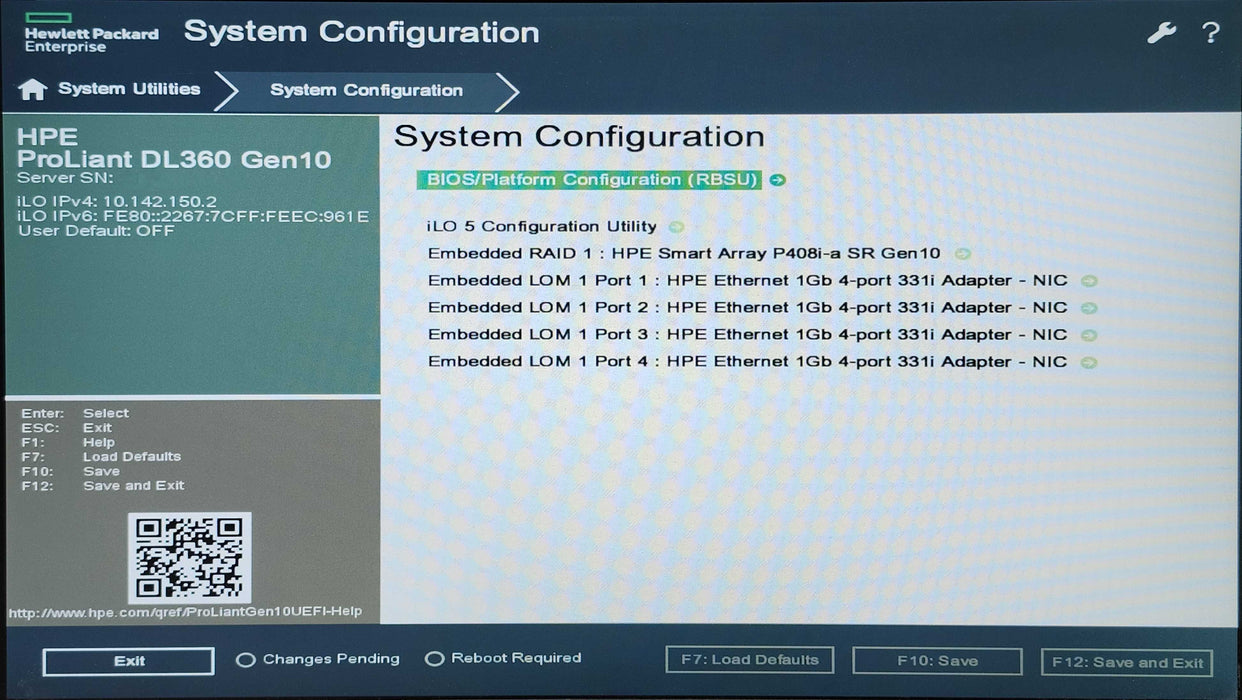Click the arrow beside Embedded RAID 1 entry
1242x700 pixels.
963,253
